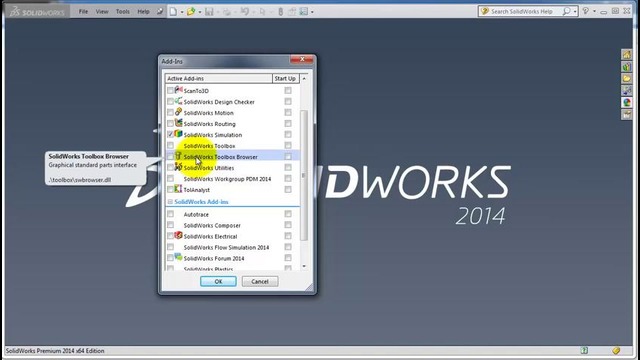Click the SolidWorks logo
Viewport: 640px width, 360px height.
(38, 12)
